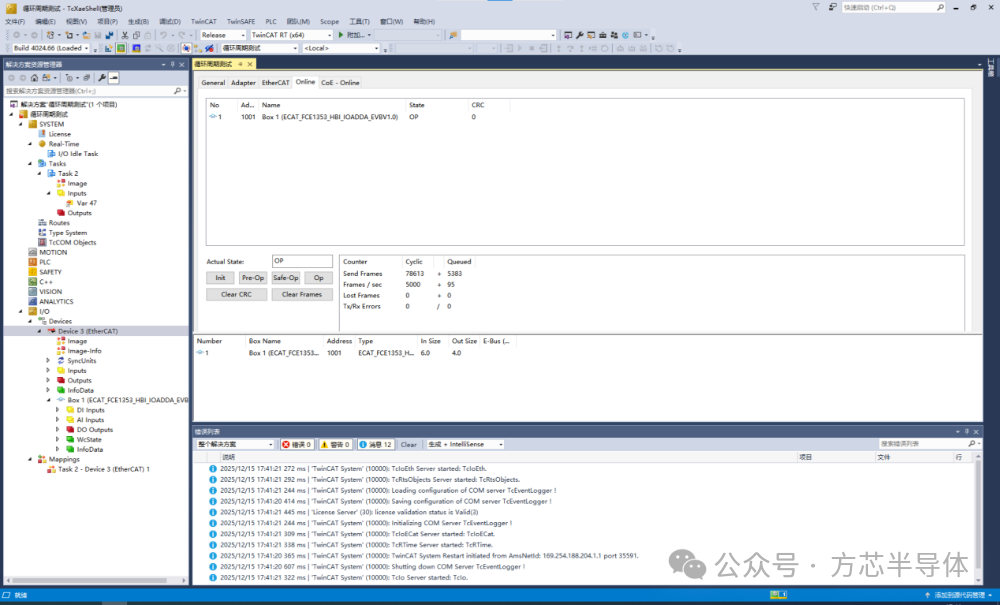Click the Save All toolbar icon
The image size is (1000, 605).
point(109,35)
